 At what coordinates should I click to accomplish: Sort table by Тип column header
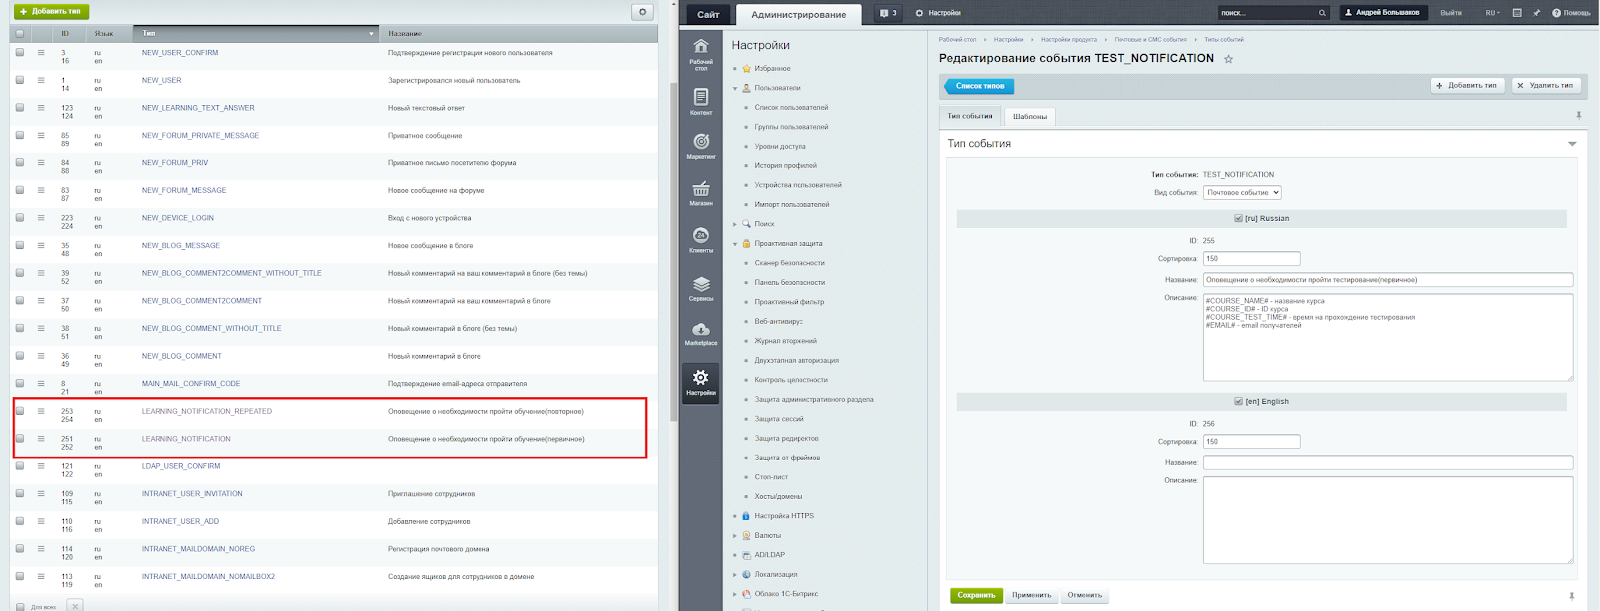pyautogui.click(x=258, y=33)
